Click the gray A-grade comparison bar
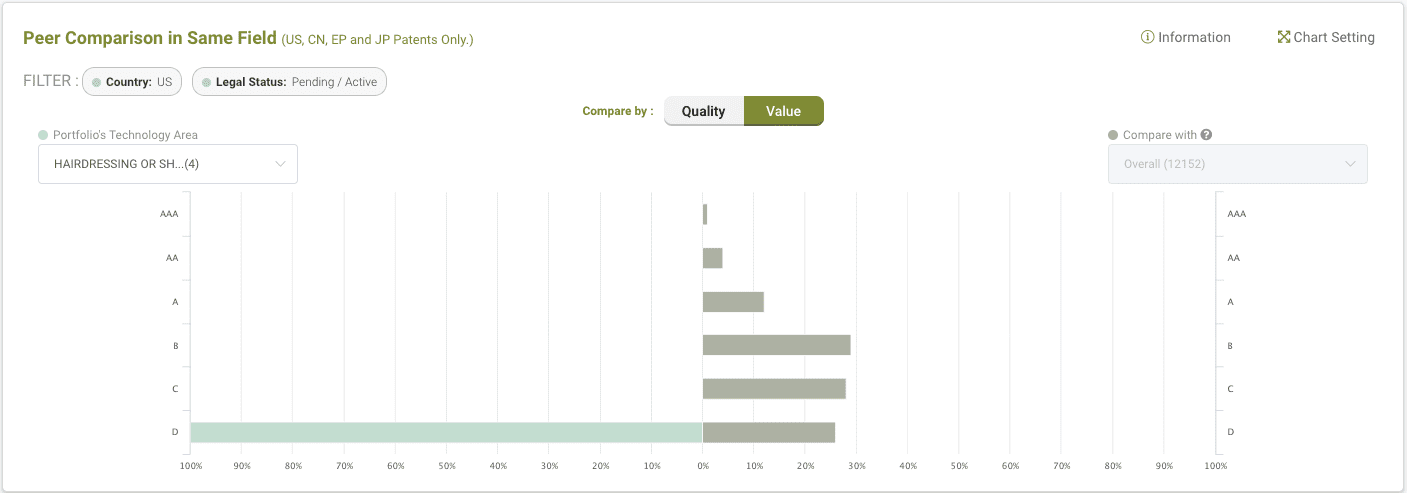The width and height of the screenshot is (1407, 493). tap(733, 302)
